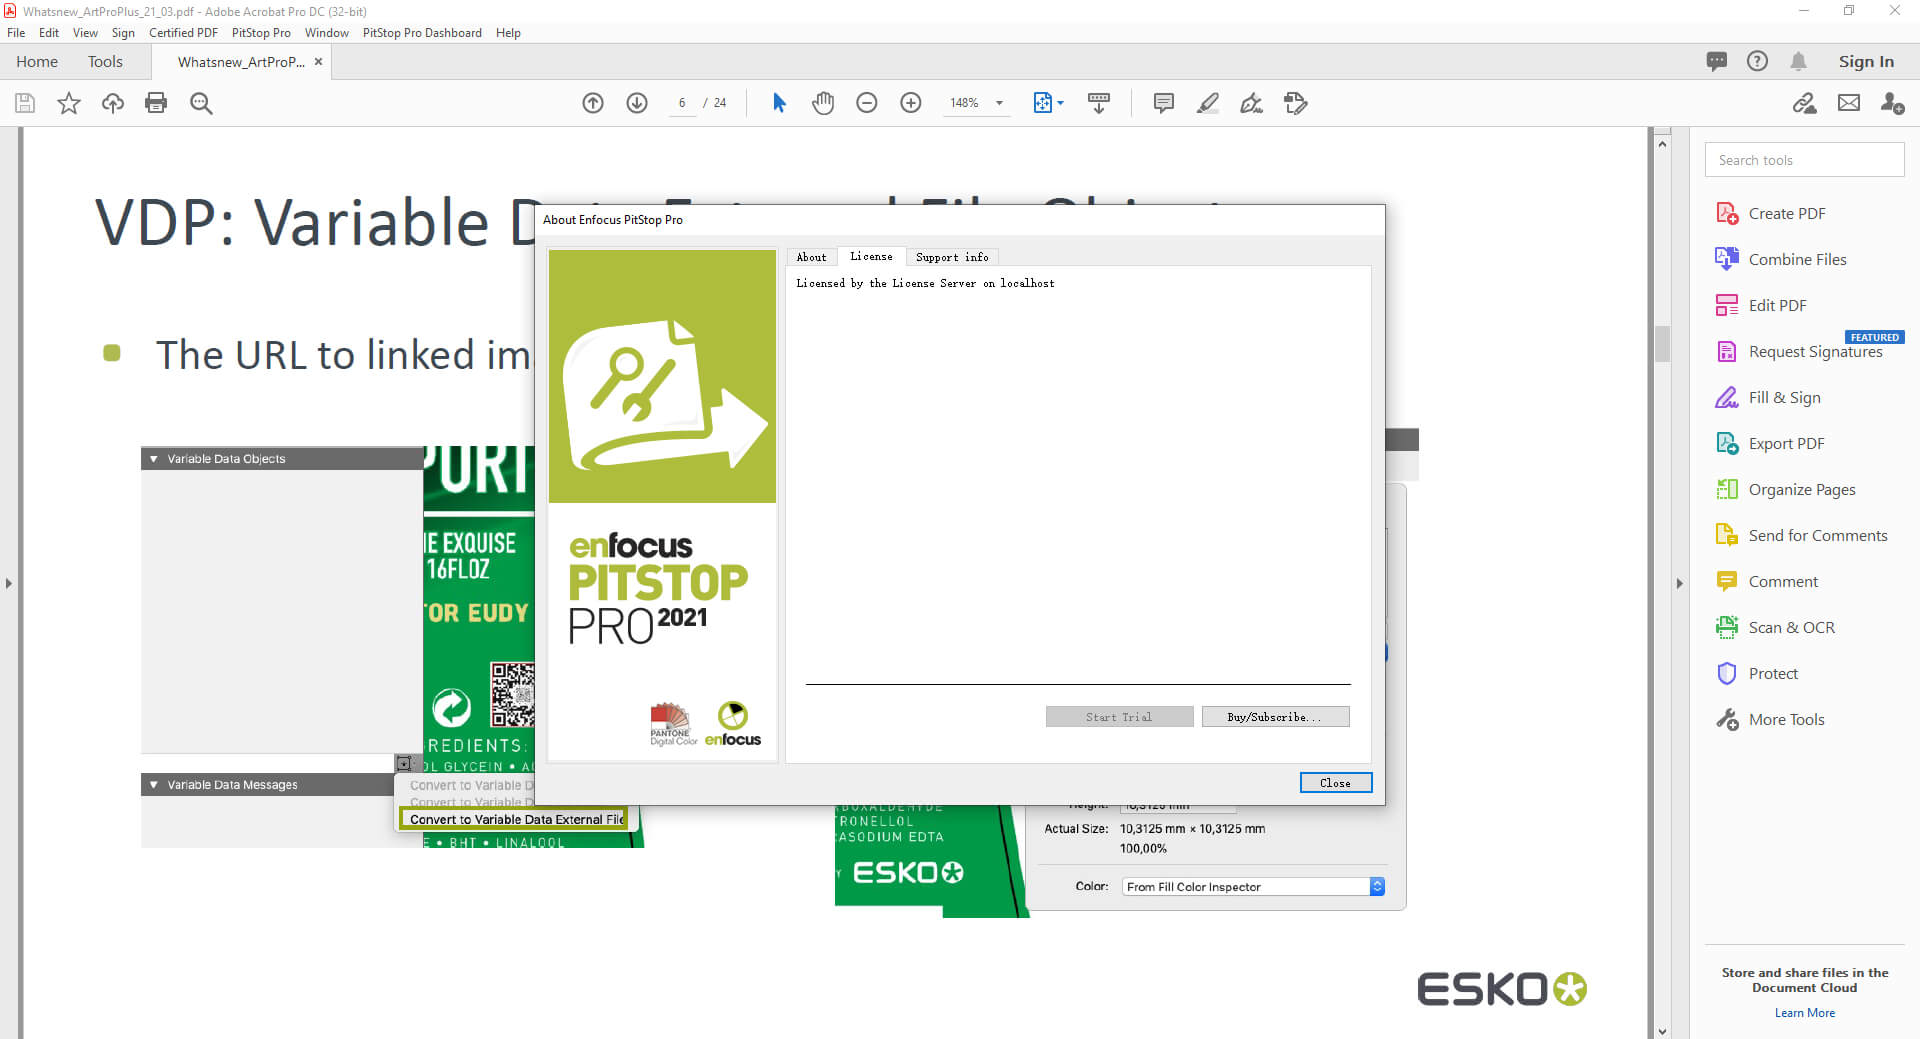Focus the Search tools field
Viewport: 1920px width, 1039px height.
pyautogui.click(x=1804, y=160)
